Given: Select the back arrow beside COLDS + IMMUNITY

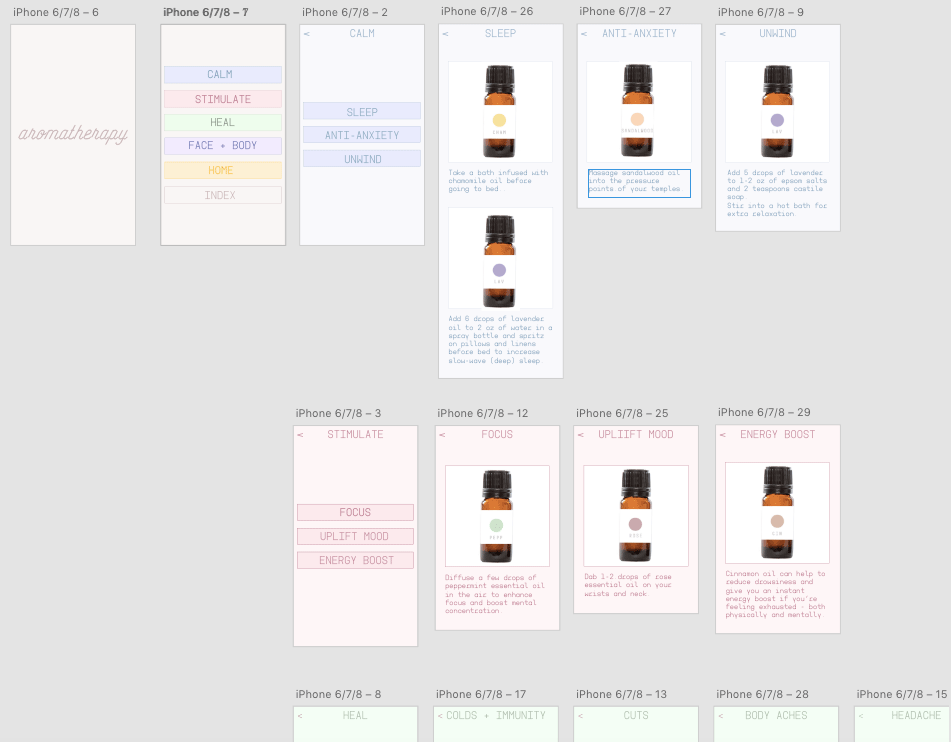Looking at the screenshot, I should pos(440,716).
